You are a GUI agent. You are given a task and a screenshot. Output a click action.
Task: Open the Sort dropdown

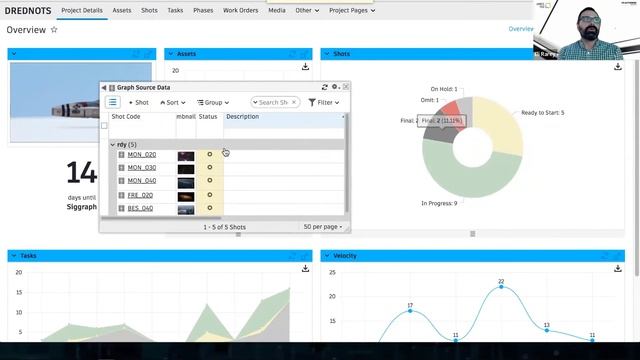tap(173, 102)
